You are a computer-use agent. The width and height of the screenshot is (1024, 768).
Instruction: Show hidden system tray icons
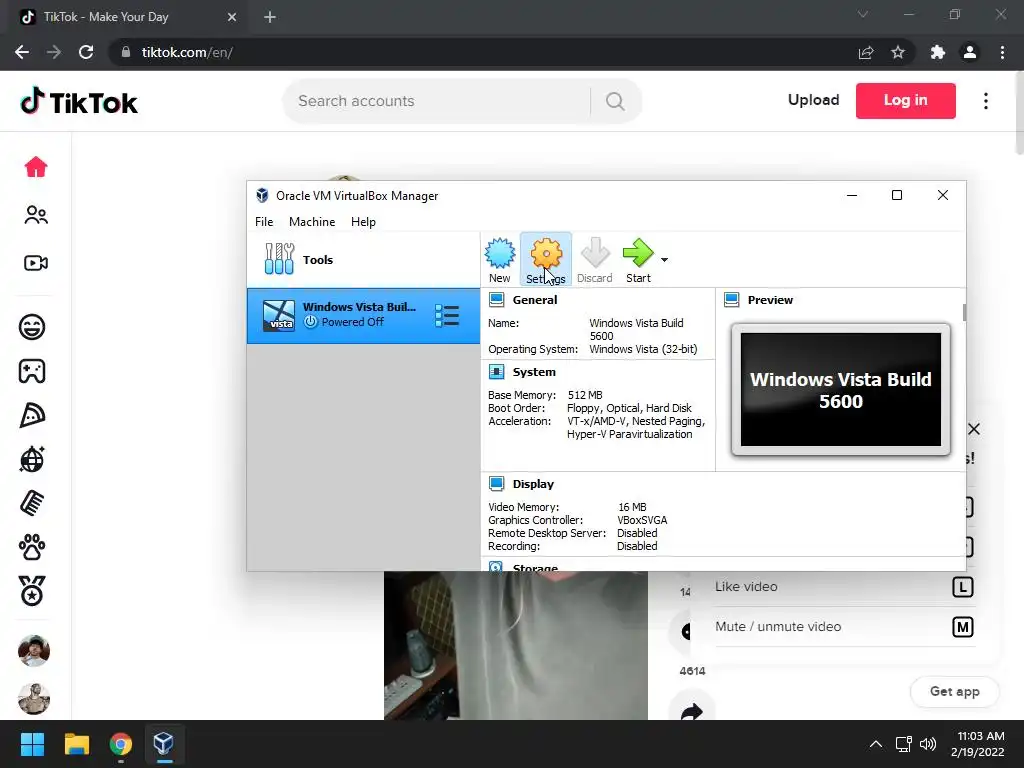876,744
